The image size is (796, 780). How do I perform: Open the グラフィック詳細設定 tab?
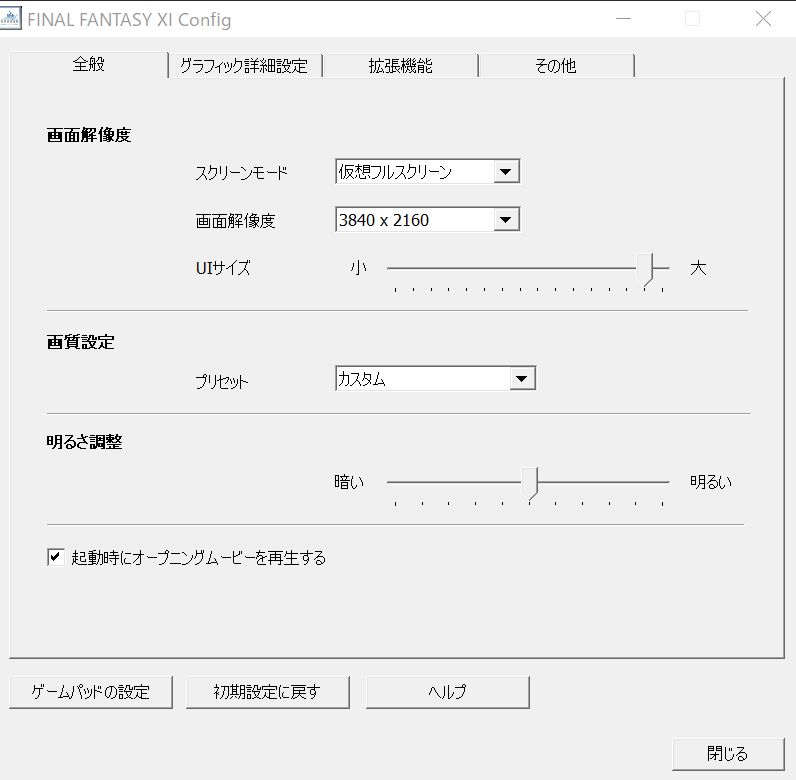[245, 66]
